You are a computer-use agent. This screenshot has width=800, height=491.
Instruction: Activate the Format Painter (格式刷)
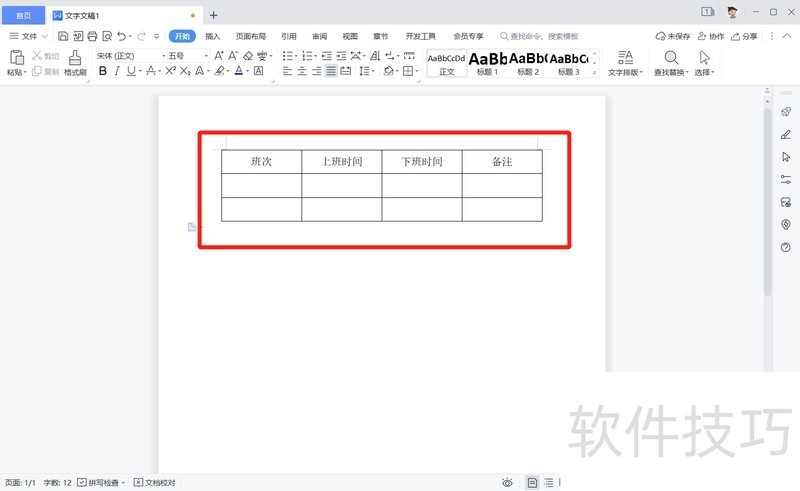(x=75, y=63)
